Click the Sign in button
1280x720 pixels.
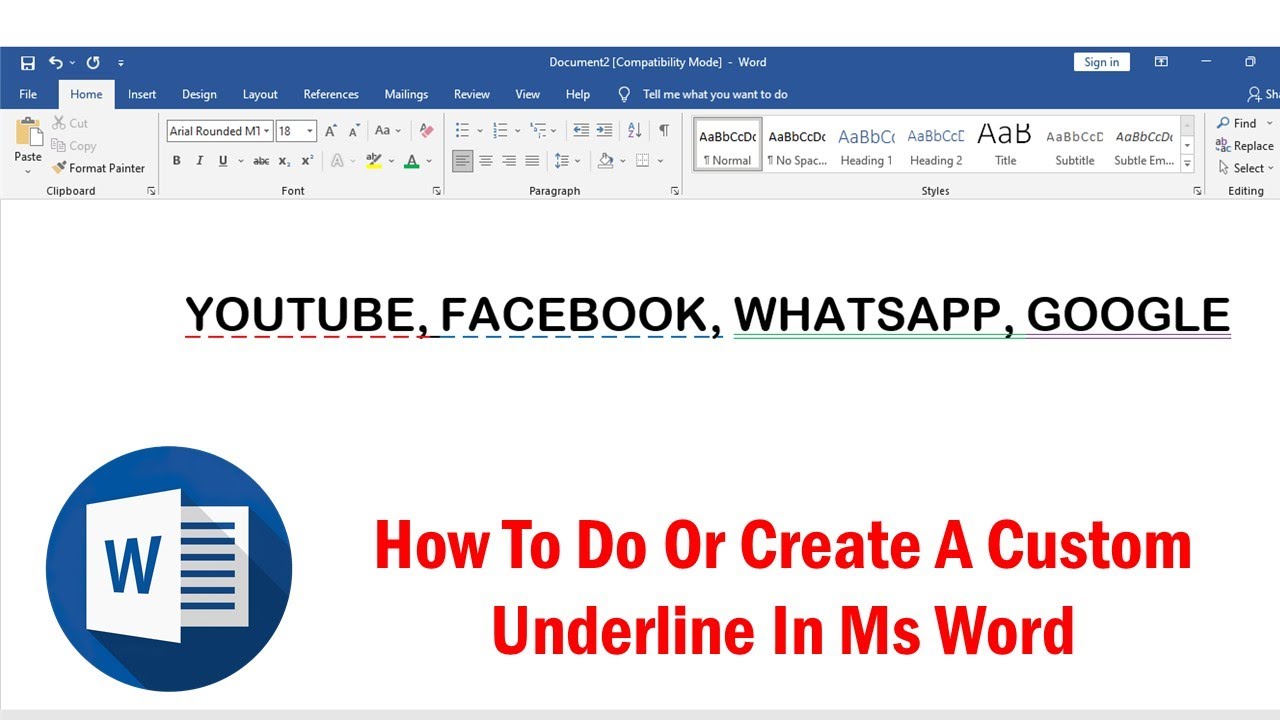pyautogui.click(x=1101, y=62)
